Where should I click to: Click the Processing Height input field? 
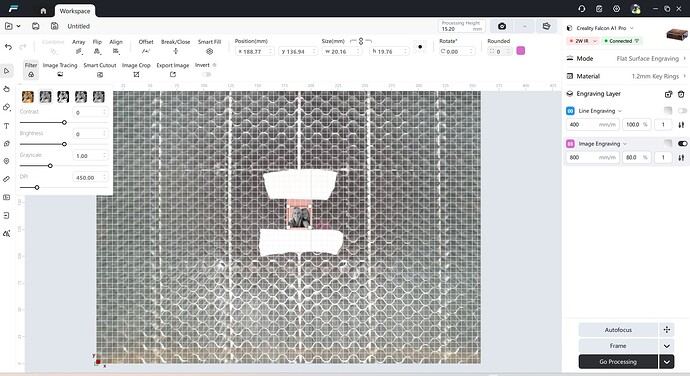[x=462, y=26]
